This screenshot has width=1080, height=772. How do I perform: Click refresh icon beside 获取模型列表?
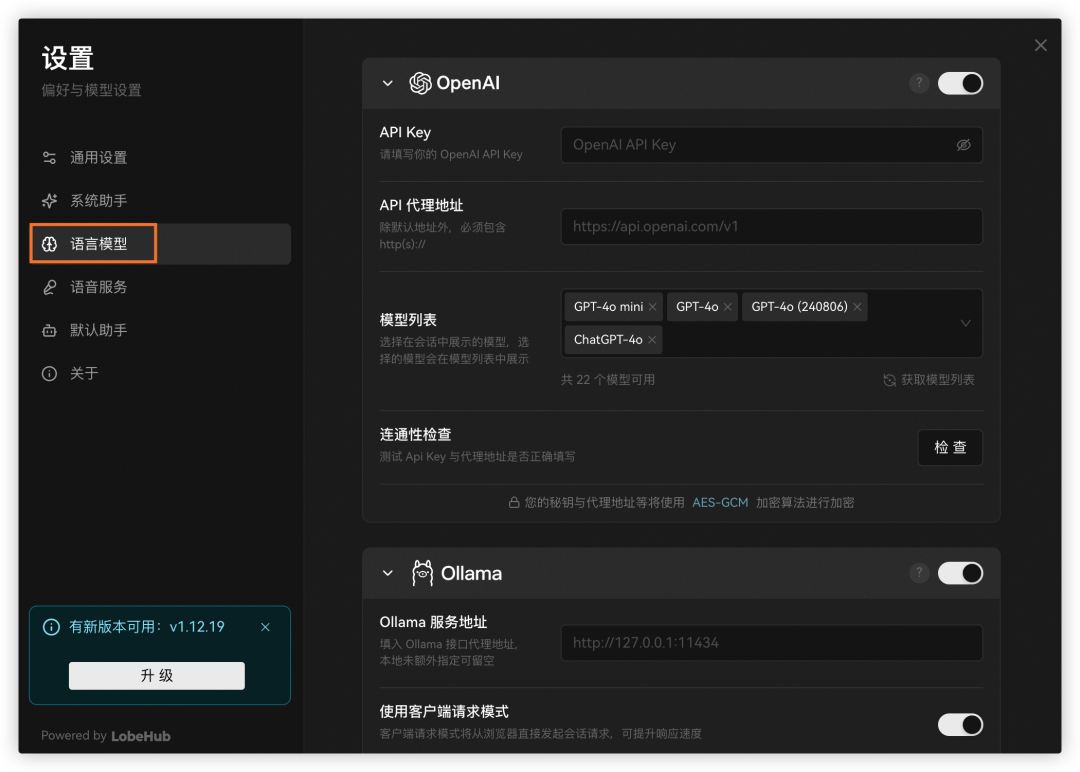pos(889,380)
